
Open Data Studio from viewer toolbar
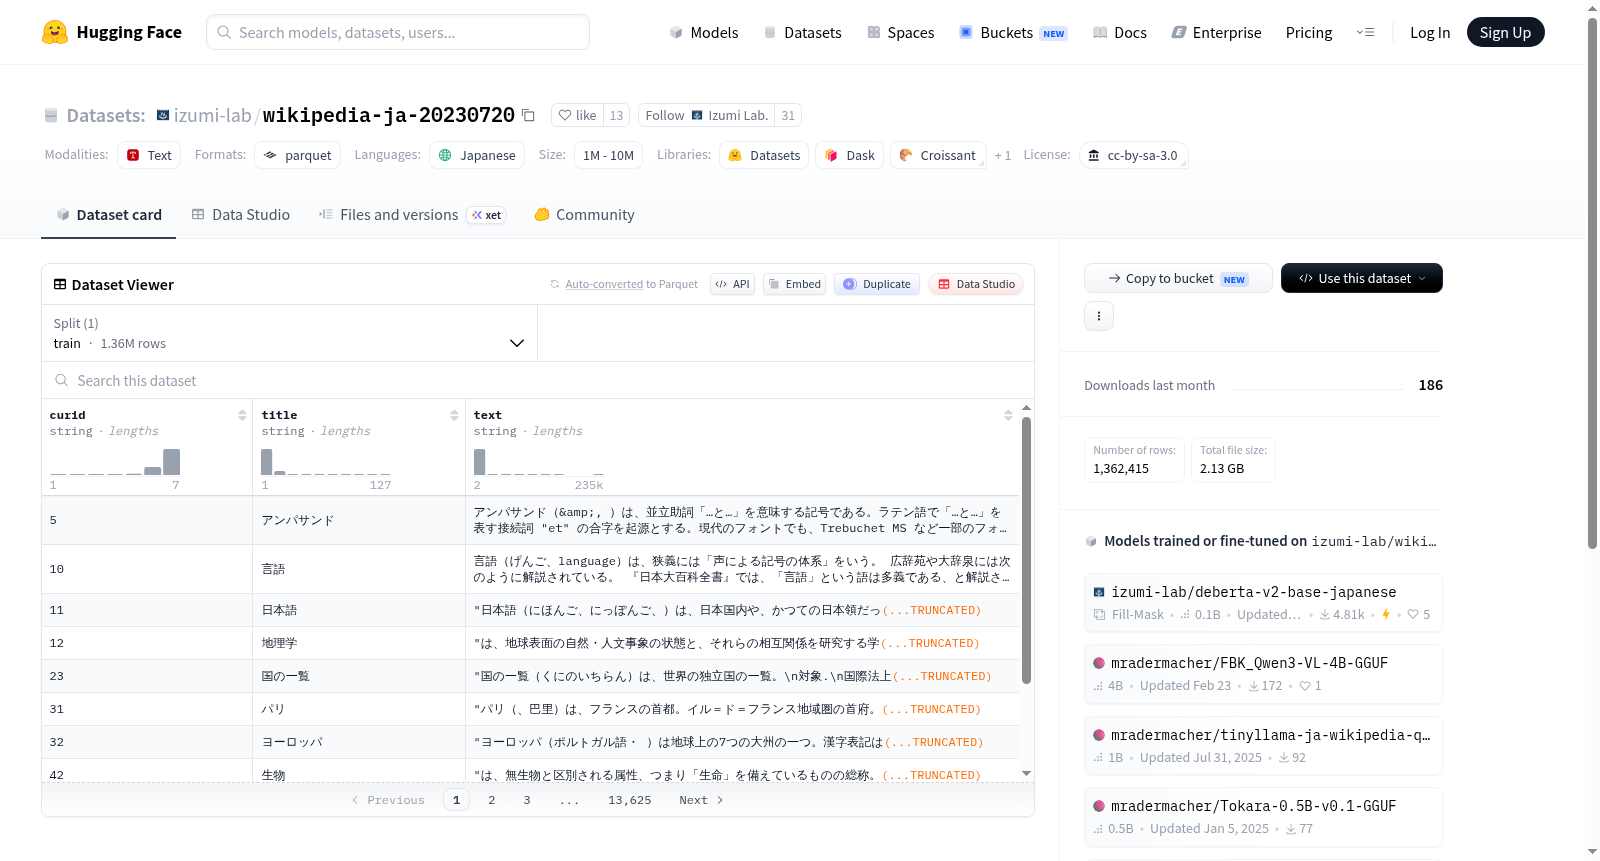pos(976,284)
